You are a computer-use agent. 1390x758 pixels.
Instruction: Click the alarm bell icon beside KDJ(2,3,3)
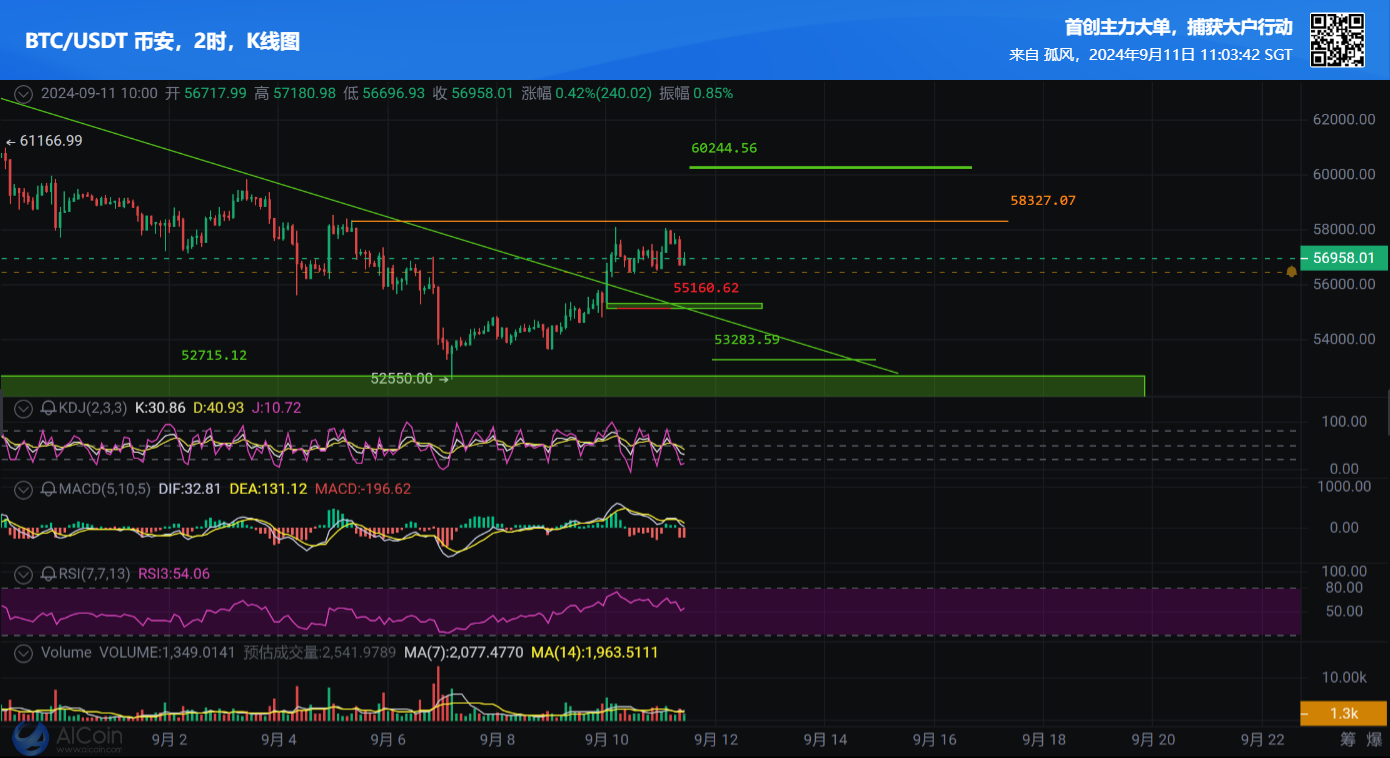(46, 408)
